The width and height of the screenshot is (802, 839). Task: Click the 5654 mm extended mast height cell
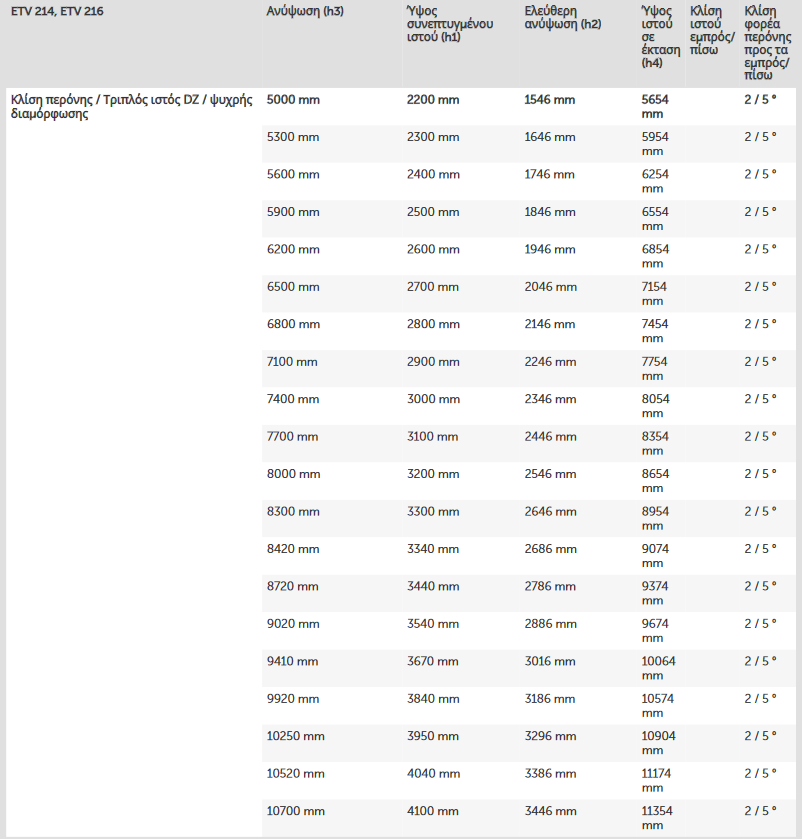pos(657,107)
